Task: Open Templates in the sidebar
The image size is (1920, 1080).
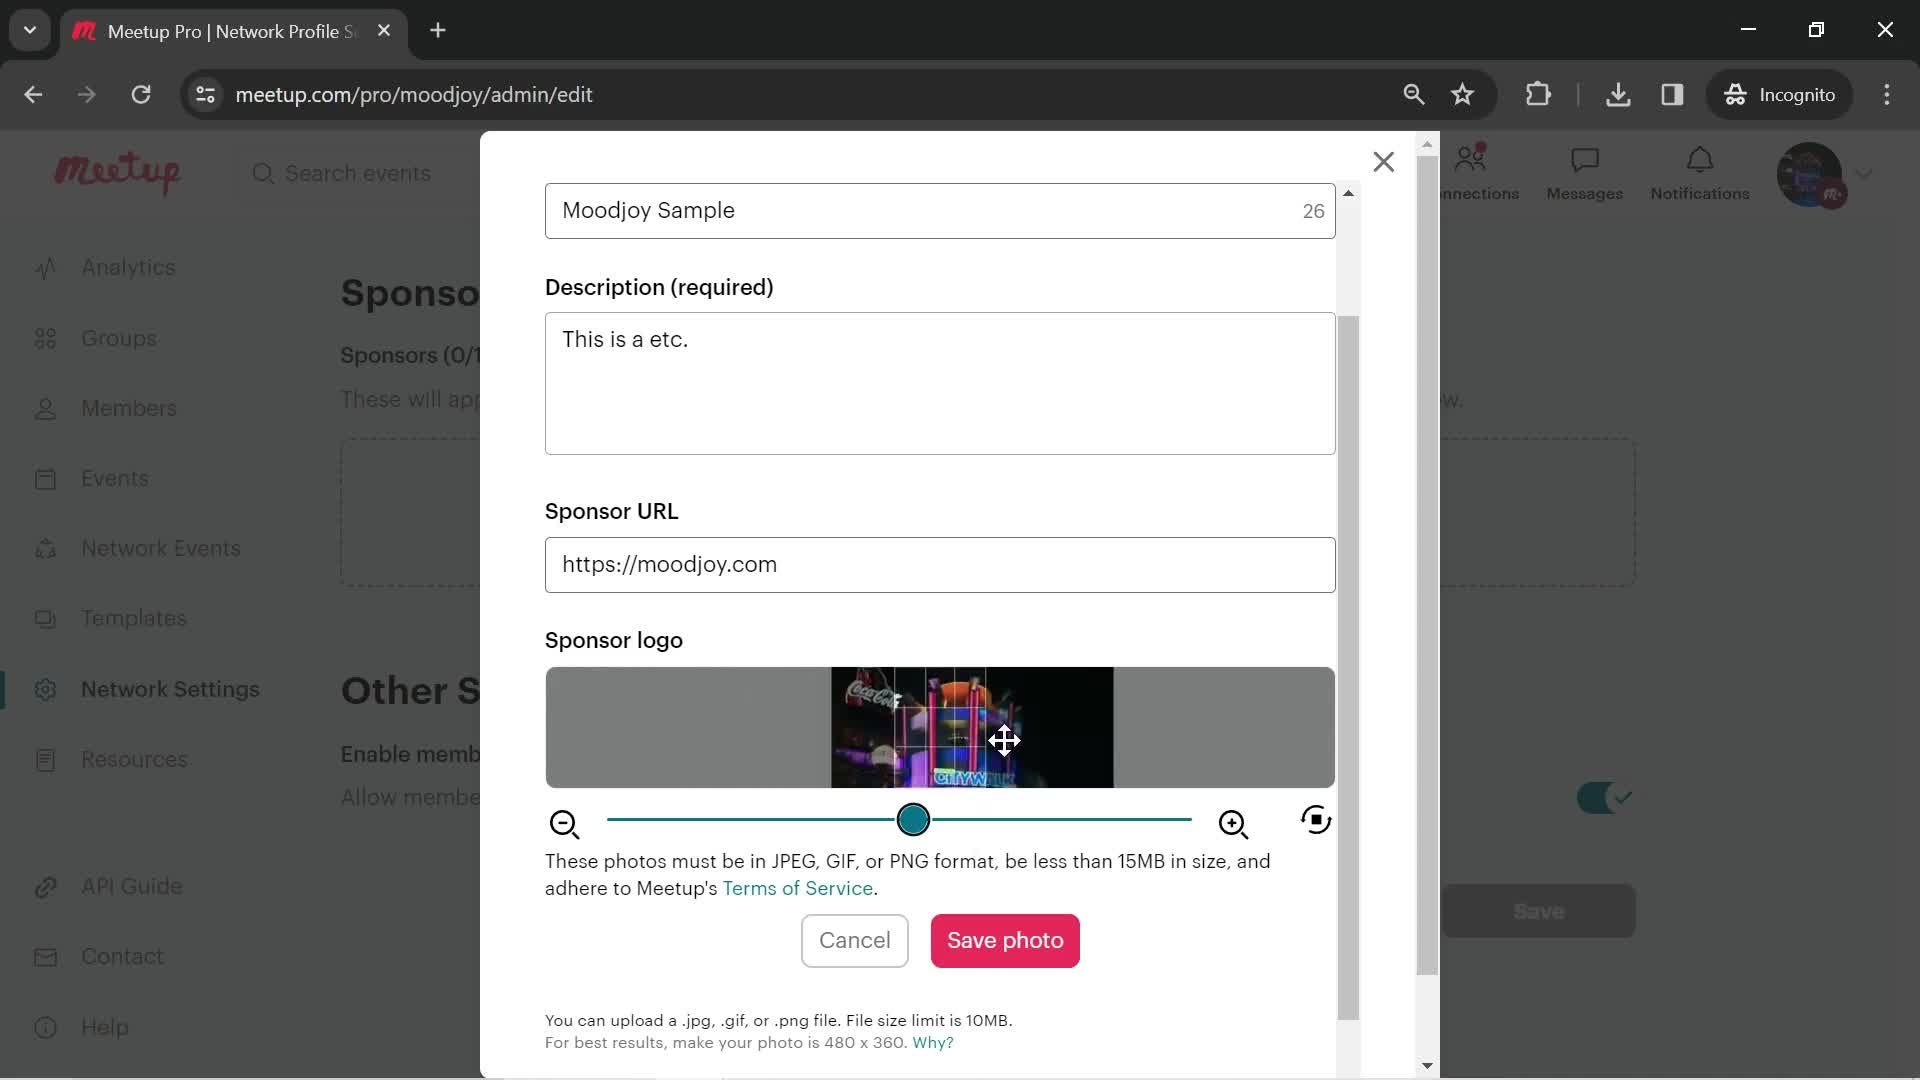Action: pyautogui.click(x=134, y=618)
